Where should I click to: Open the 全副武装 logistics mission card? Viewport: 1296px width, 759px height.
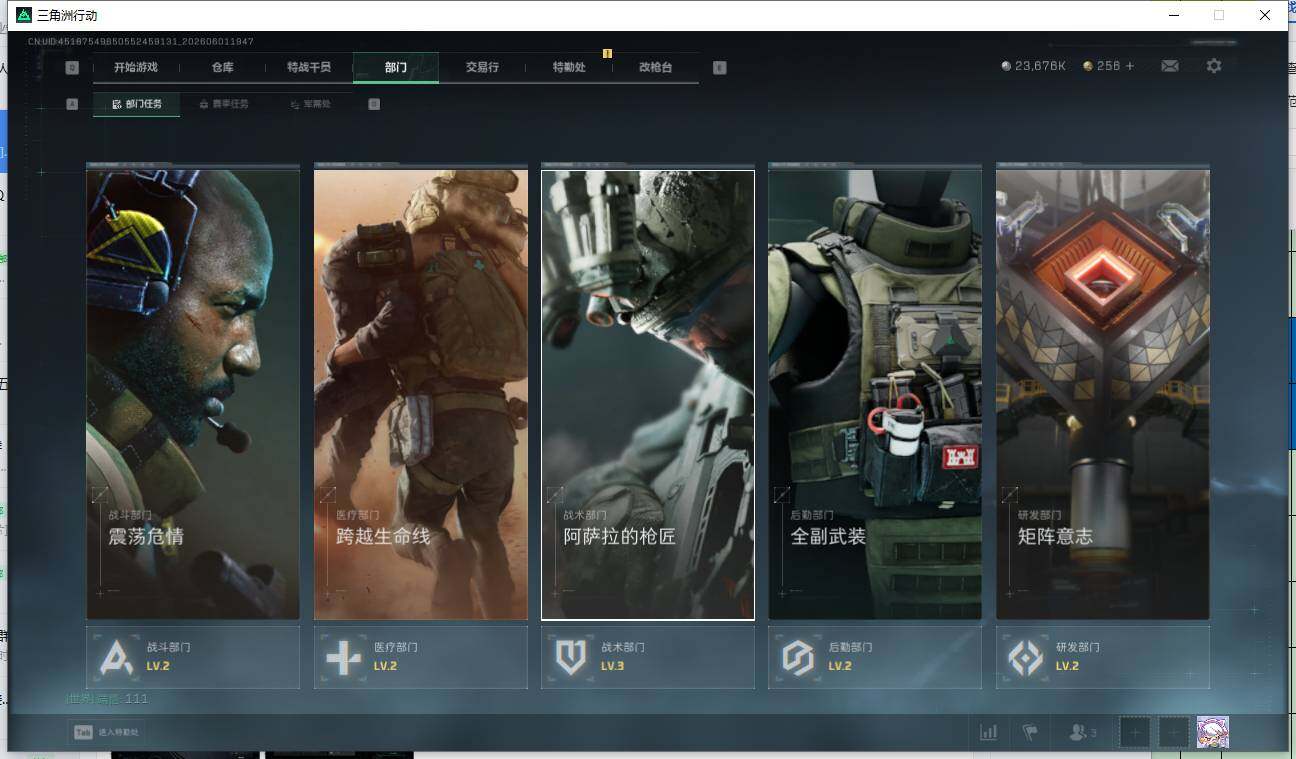point(875,395)
